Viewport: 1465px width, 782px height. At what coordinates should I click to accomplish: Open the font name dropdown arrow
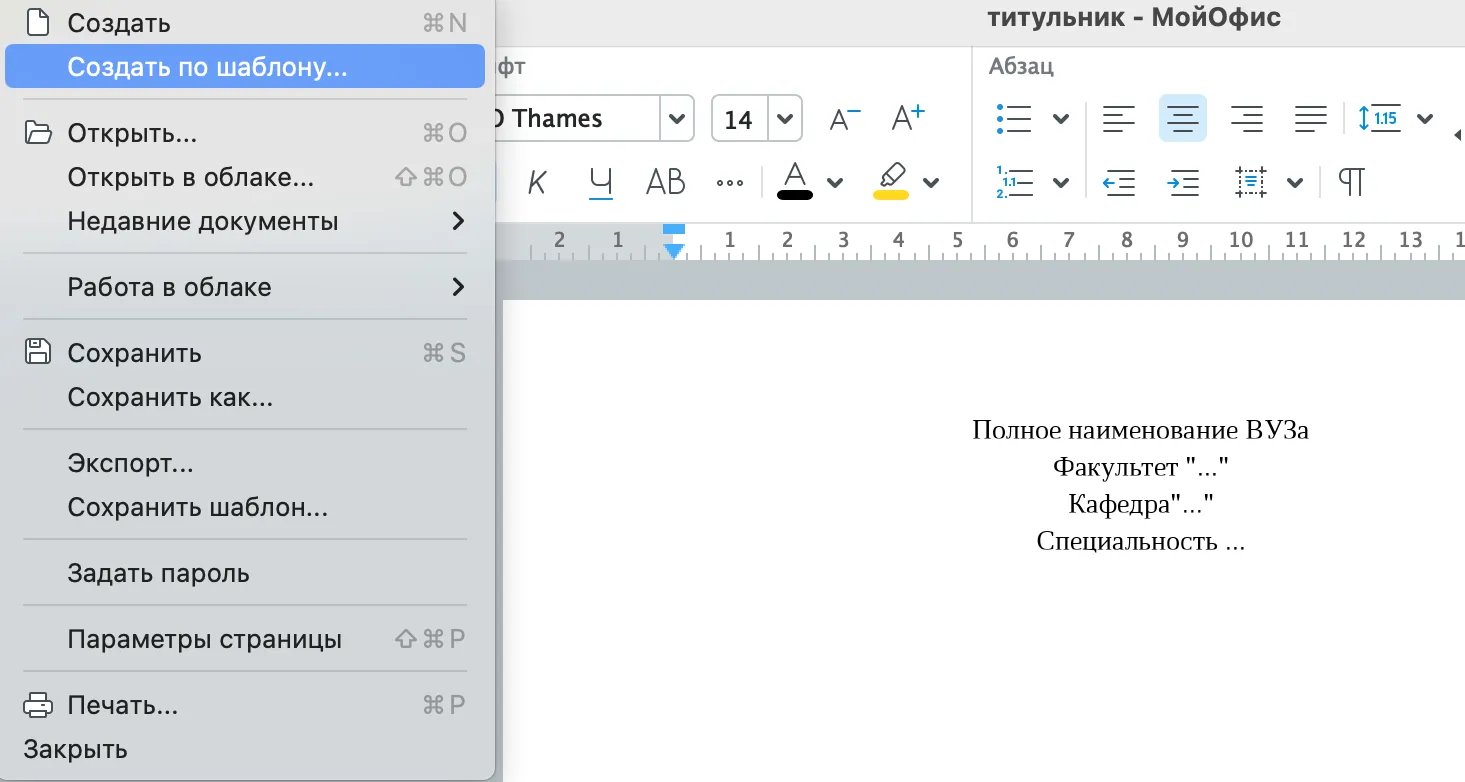coord(677,119)
